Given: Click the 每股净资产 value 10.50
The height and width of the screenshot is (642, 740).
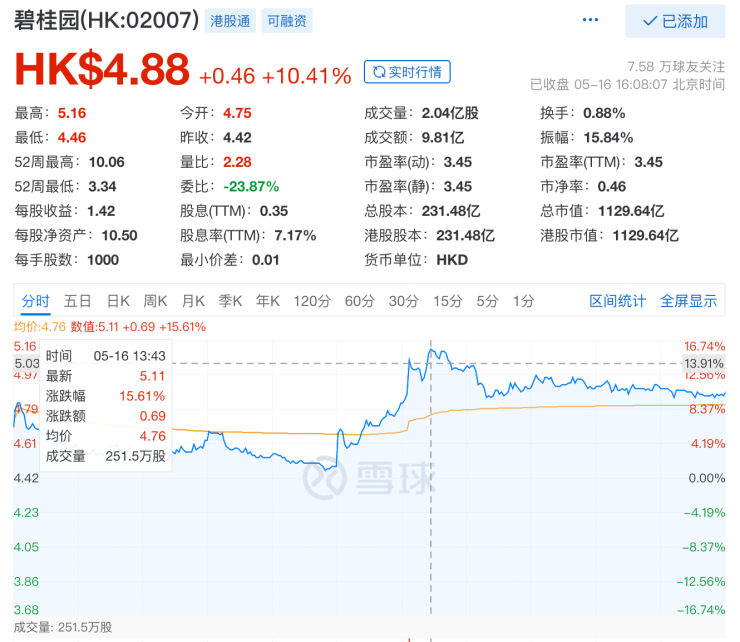Looking at the screenshot, I should tap(119, 236).
